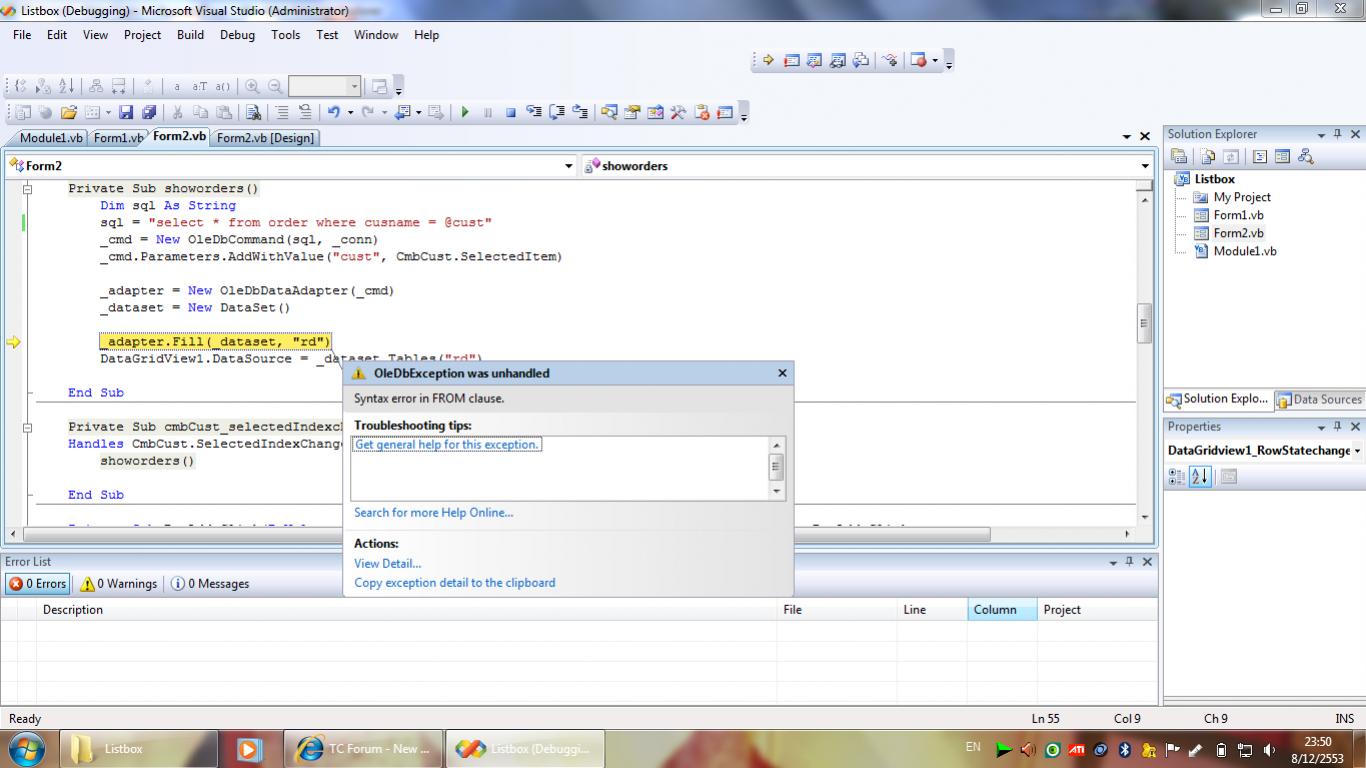Sort Error List by Column header
The height and width of the screenshot is (768, 1366).
point(1002,609)
